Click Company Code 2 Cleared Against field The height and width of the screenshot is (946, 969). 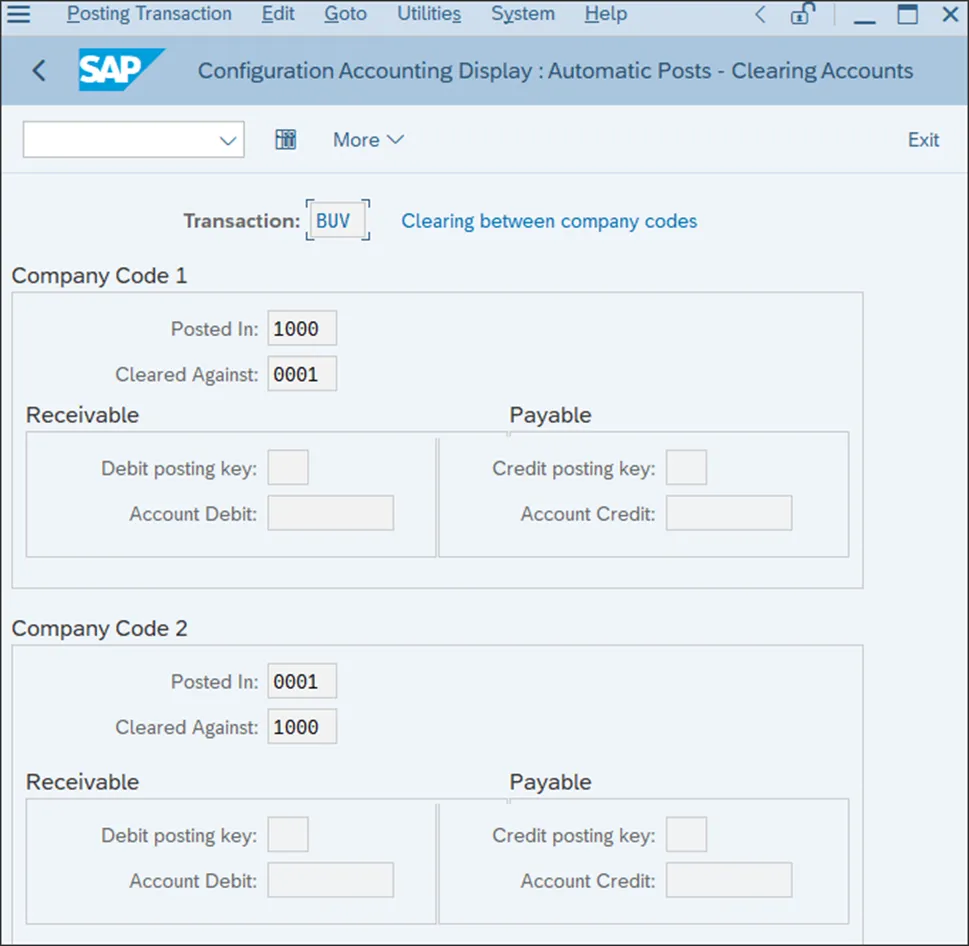[x=302, y=727]
